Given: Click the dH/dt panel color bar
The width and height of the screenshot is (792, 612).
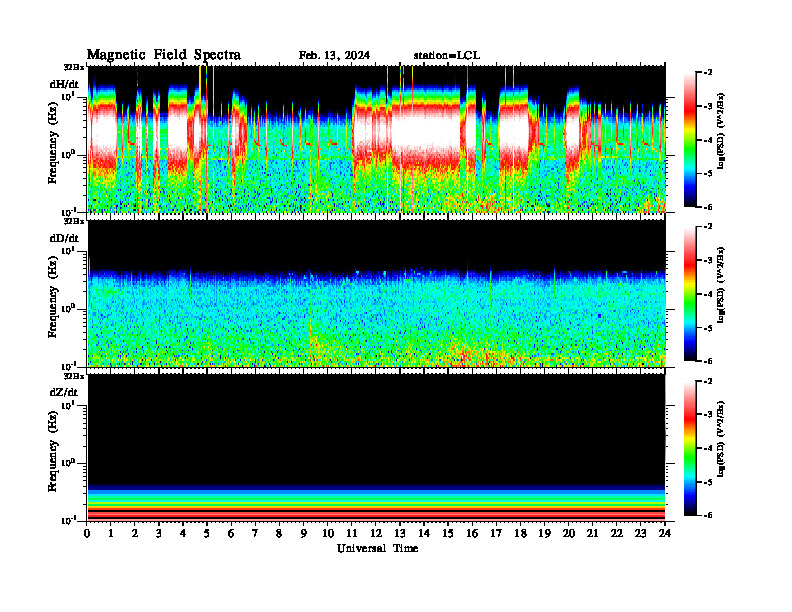Looking at the screenshot, I should (x=690, y=139).
